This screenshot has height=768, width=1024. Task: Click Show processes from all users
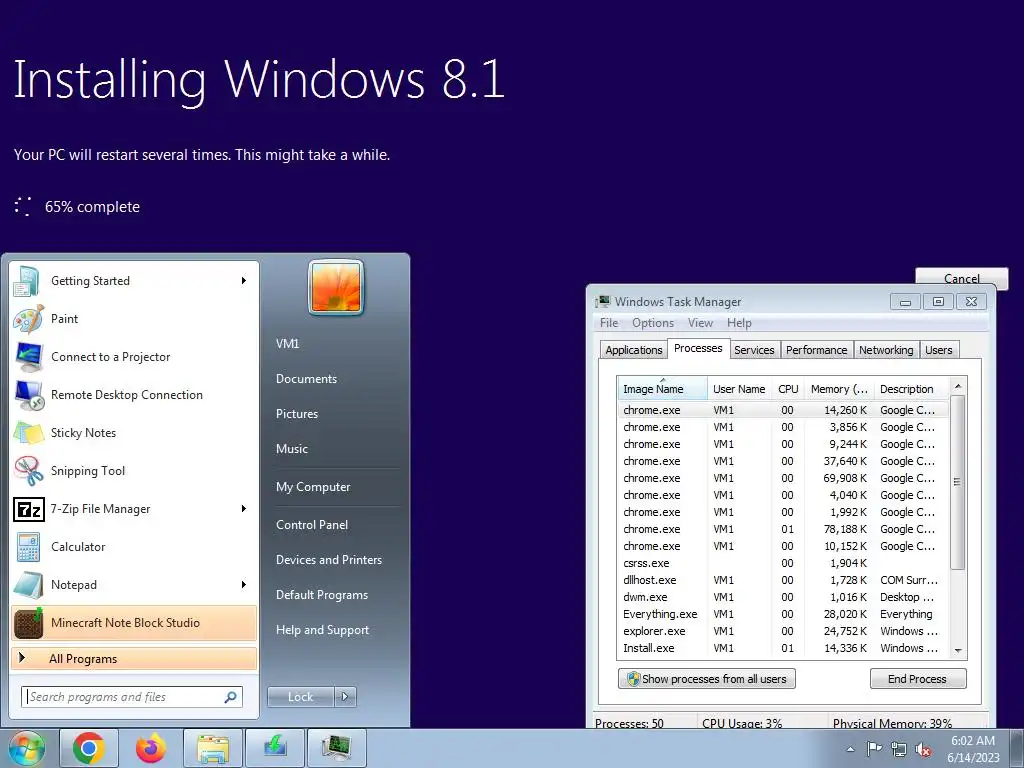coord(707,679)
